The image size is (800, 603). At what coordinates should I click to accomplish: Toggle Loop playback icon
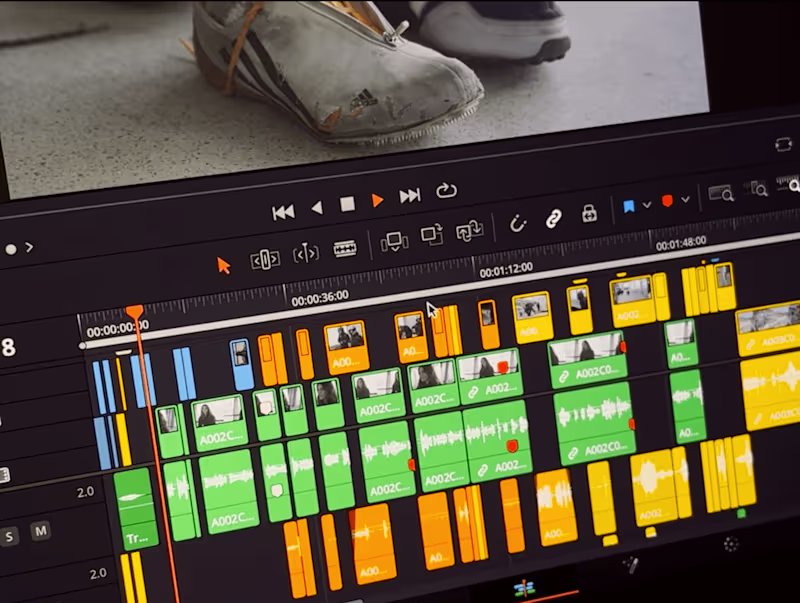446,191
